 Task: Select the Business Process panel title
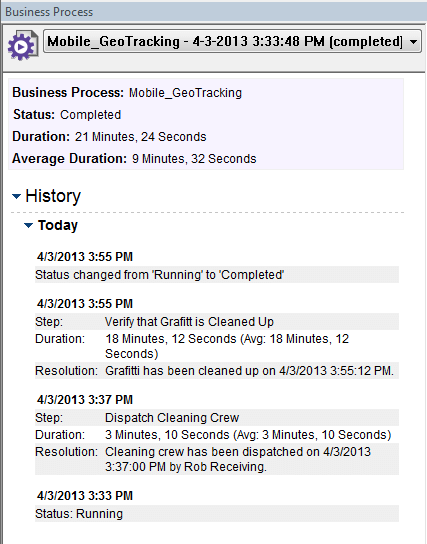coord(49,12)
